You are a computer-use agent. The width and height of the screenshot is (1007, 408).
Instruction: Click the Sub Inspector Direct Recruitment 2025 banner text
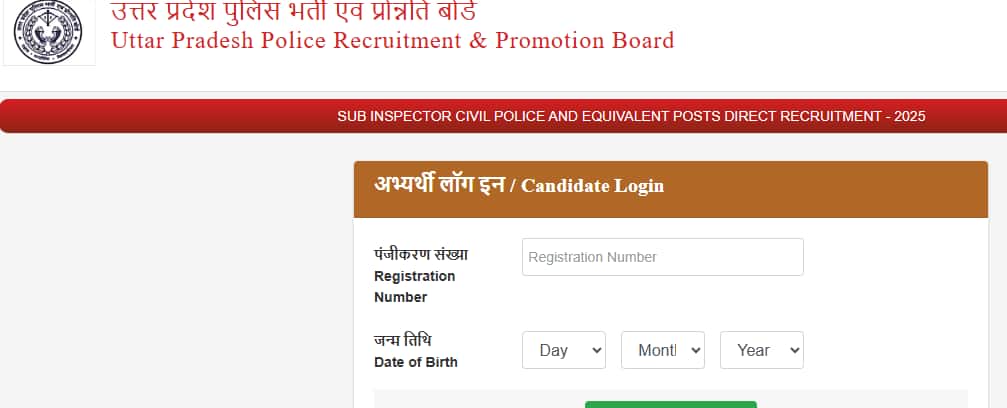coord(631,116)
